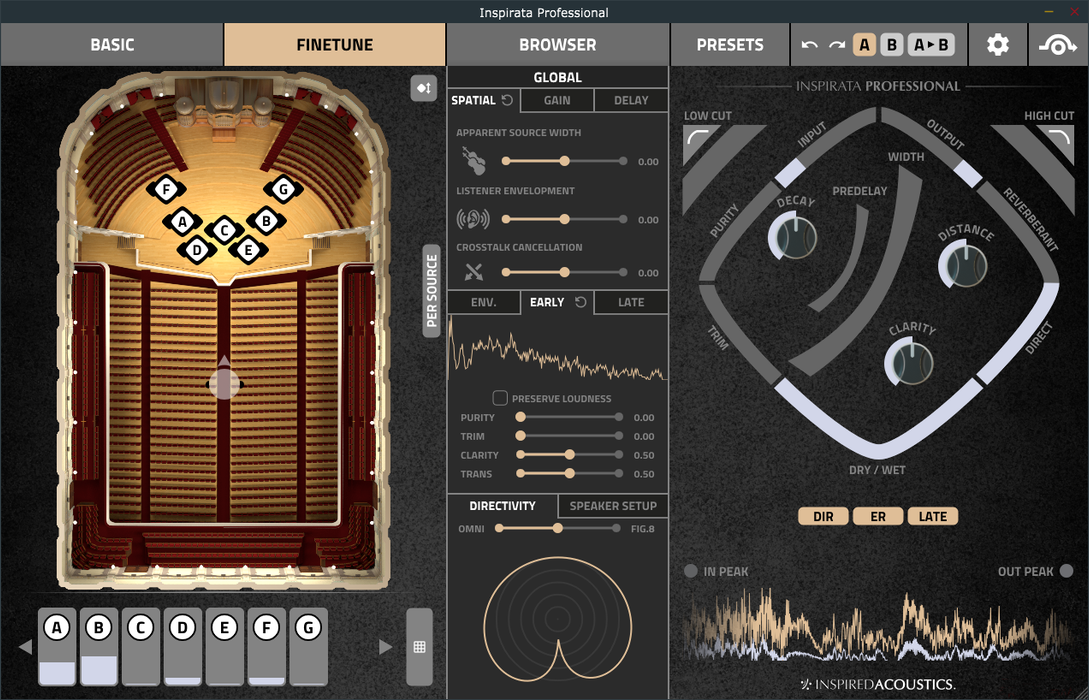Click the redo arrow icon
This screenshot has width=1089, height=700.
[837, 45]
